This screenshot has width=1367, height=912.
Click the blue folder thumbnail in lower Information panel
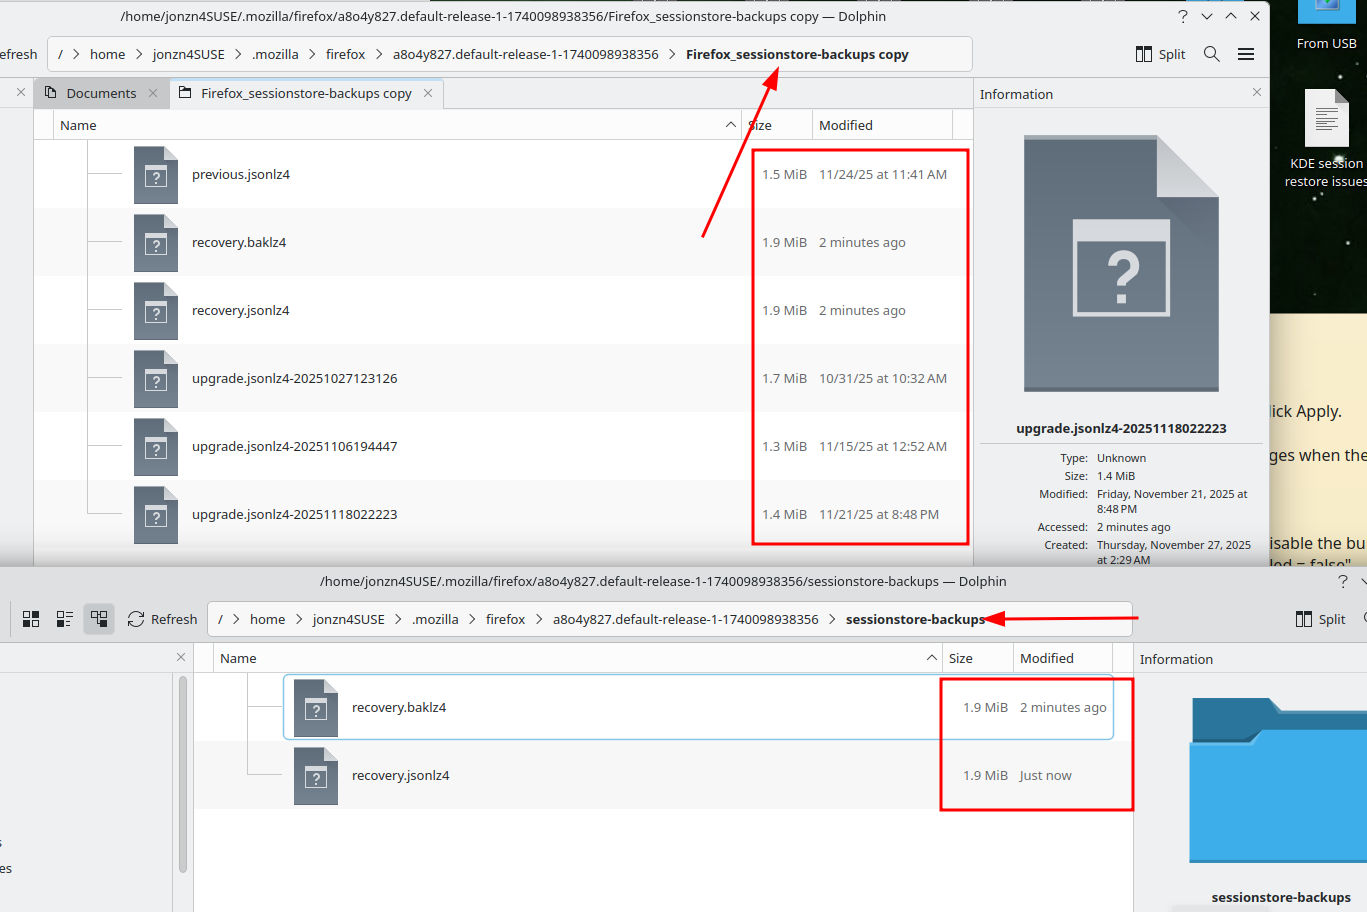[1278, 780]
